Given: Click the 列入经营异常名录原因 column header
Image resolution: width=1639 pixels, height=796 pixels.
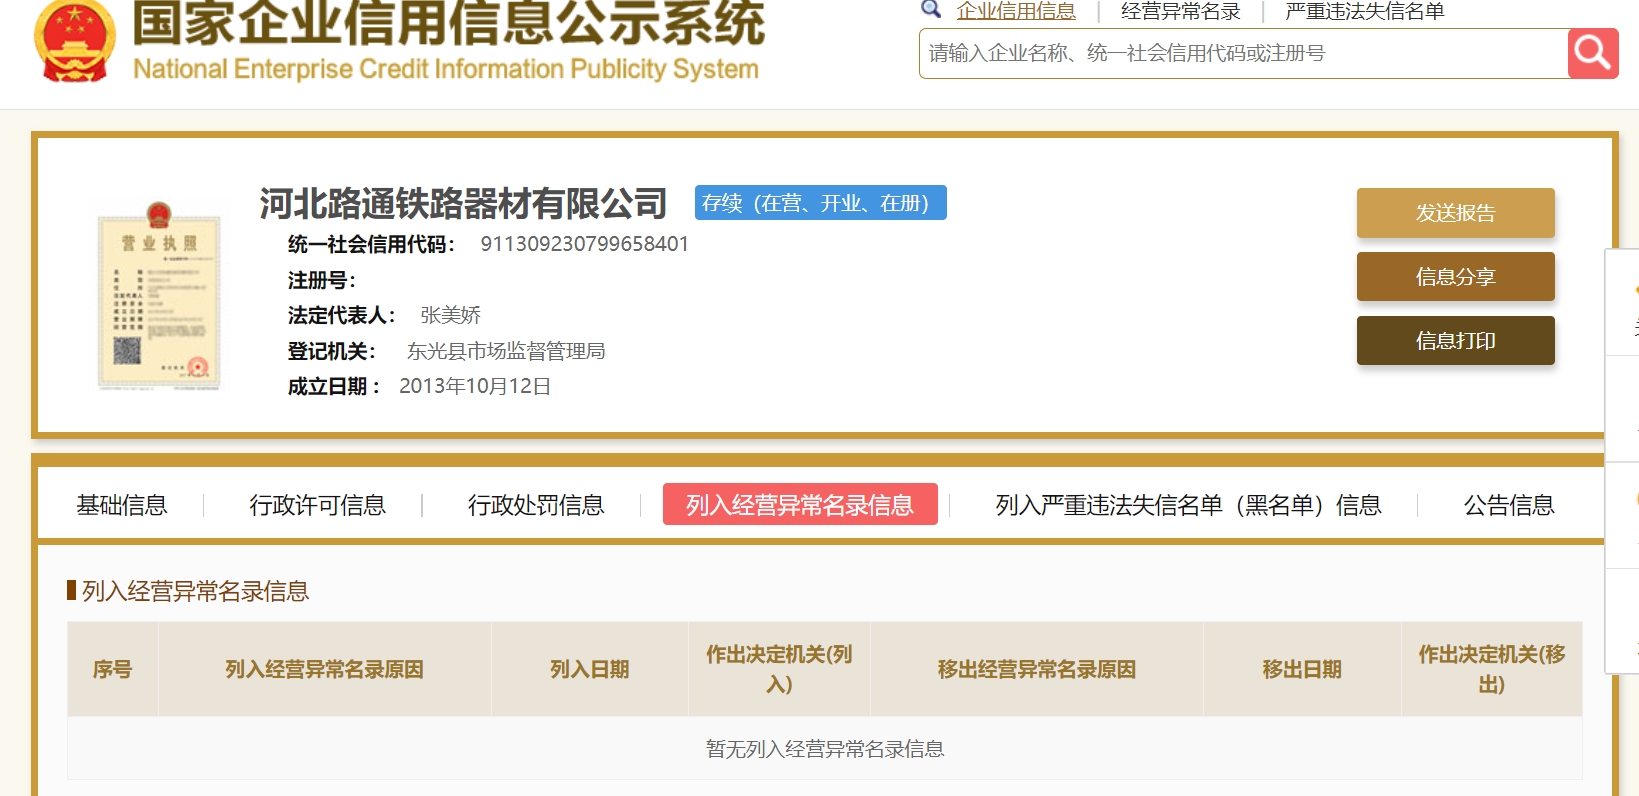Looking at the screenshot, I should pos(324,669).
